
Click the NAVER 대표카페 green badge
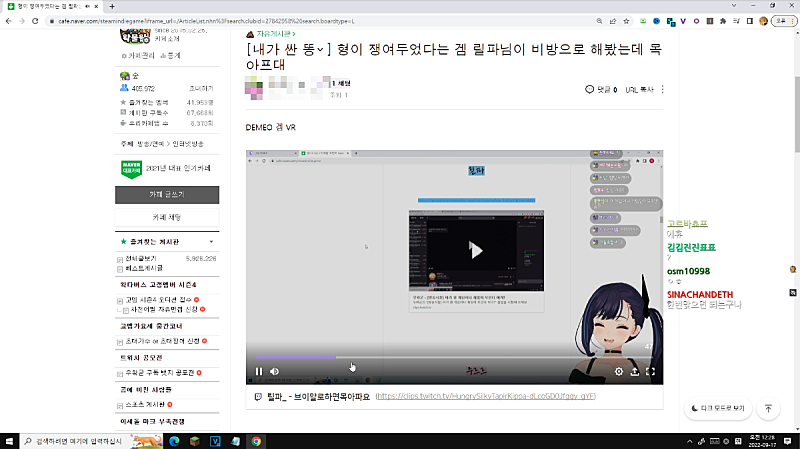coord(131,169)
